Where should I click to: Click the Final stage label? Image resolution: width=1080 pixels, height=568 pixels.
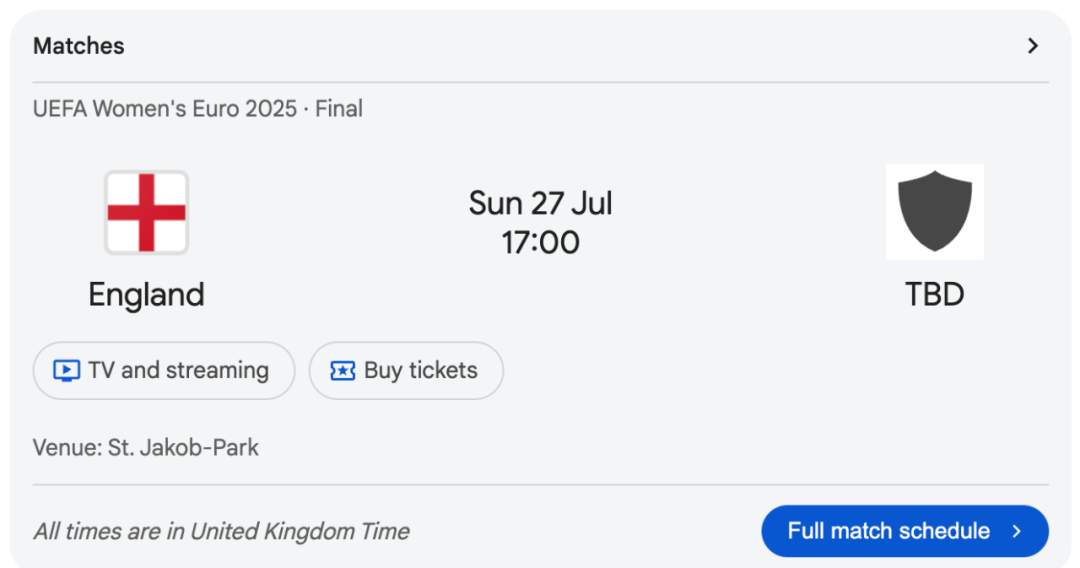click(339, 109)
